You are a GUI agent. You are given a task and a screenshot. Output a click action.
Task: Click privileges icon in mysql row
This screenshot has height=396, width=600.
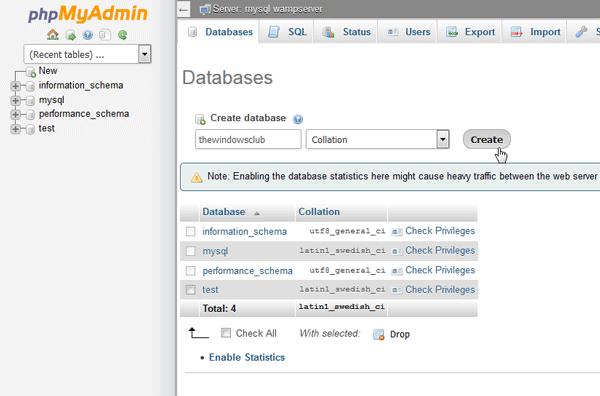point(396,251)
